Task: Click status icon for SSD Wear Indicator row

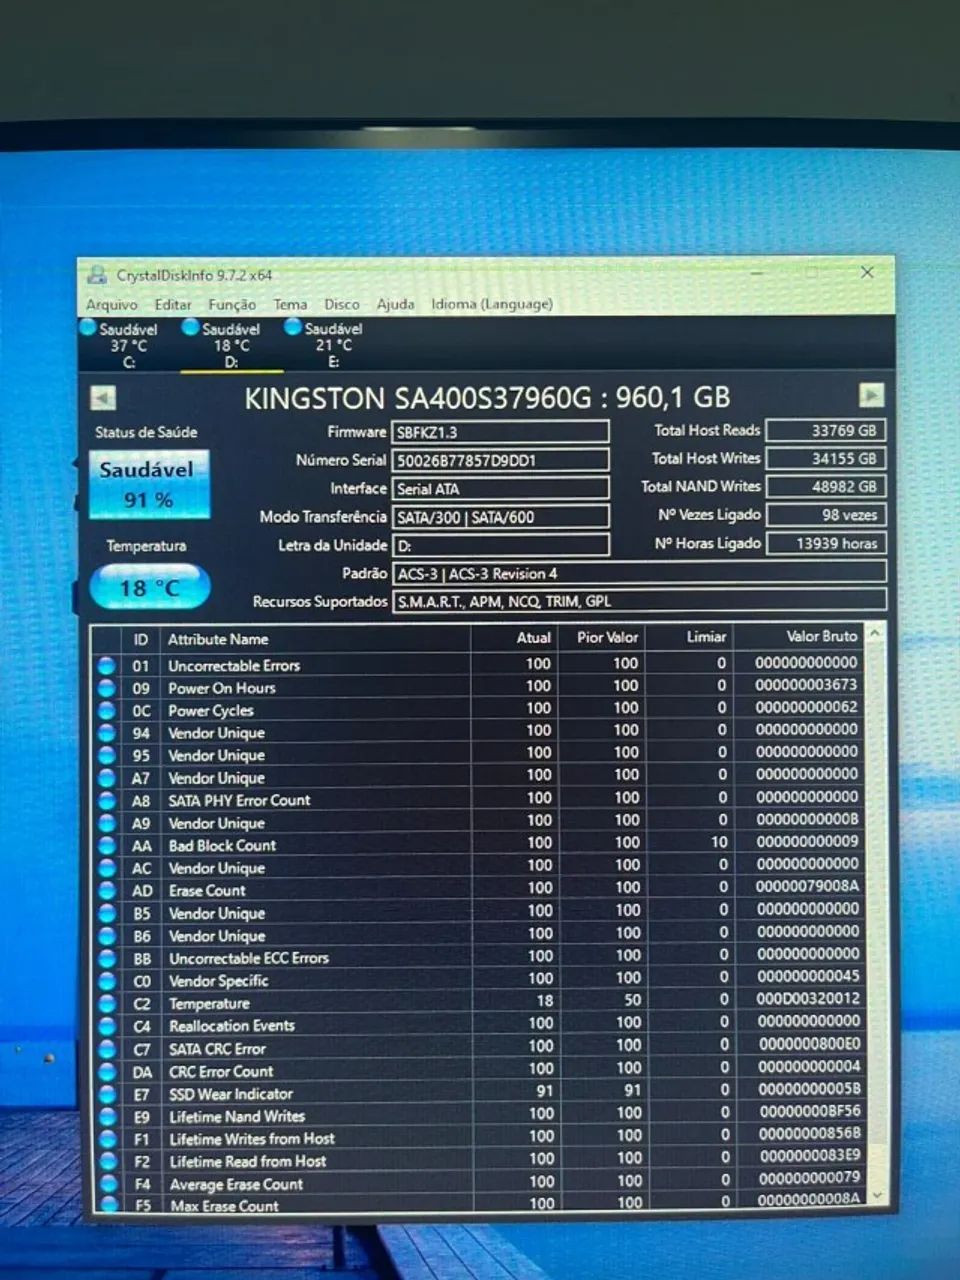Action: [109, 1094]
